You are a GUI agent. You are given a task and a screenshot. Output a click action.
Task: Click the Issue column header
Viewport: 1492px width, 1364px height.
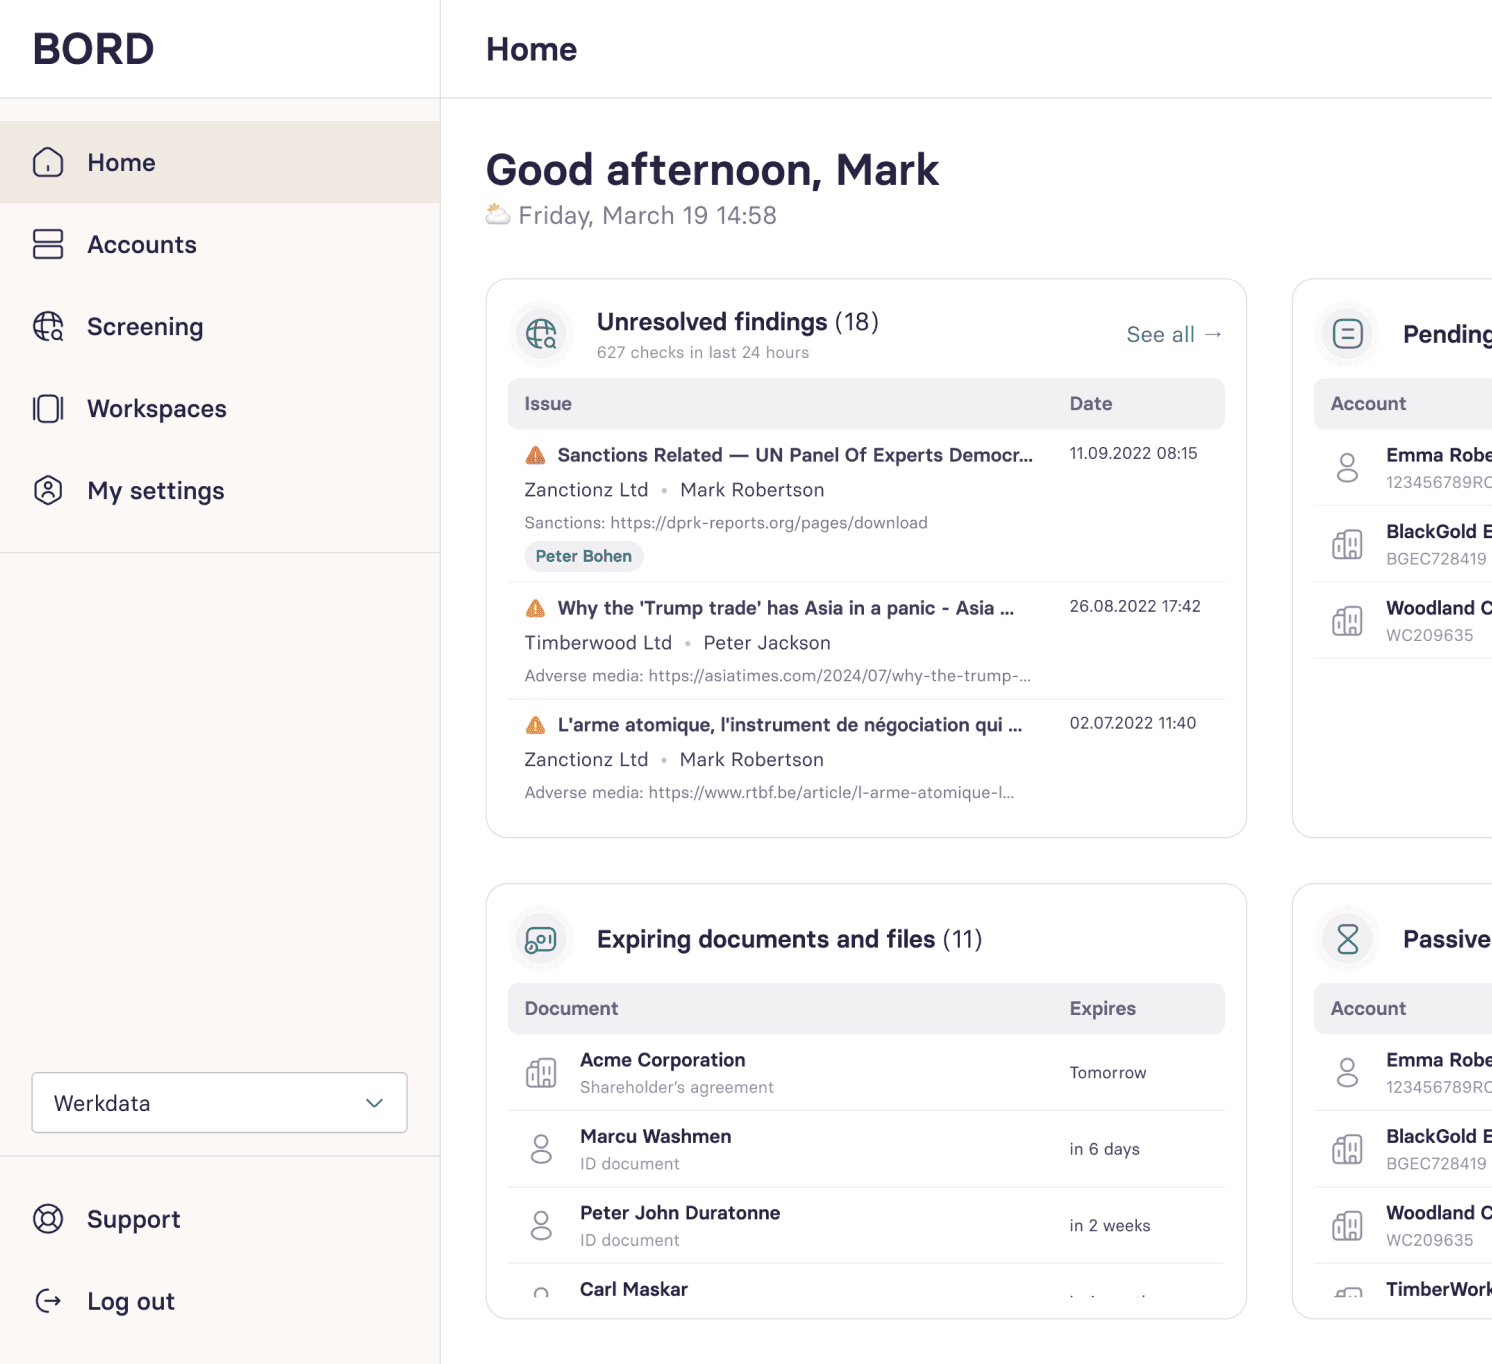pos(548,404)
